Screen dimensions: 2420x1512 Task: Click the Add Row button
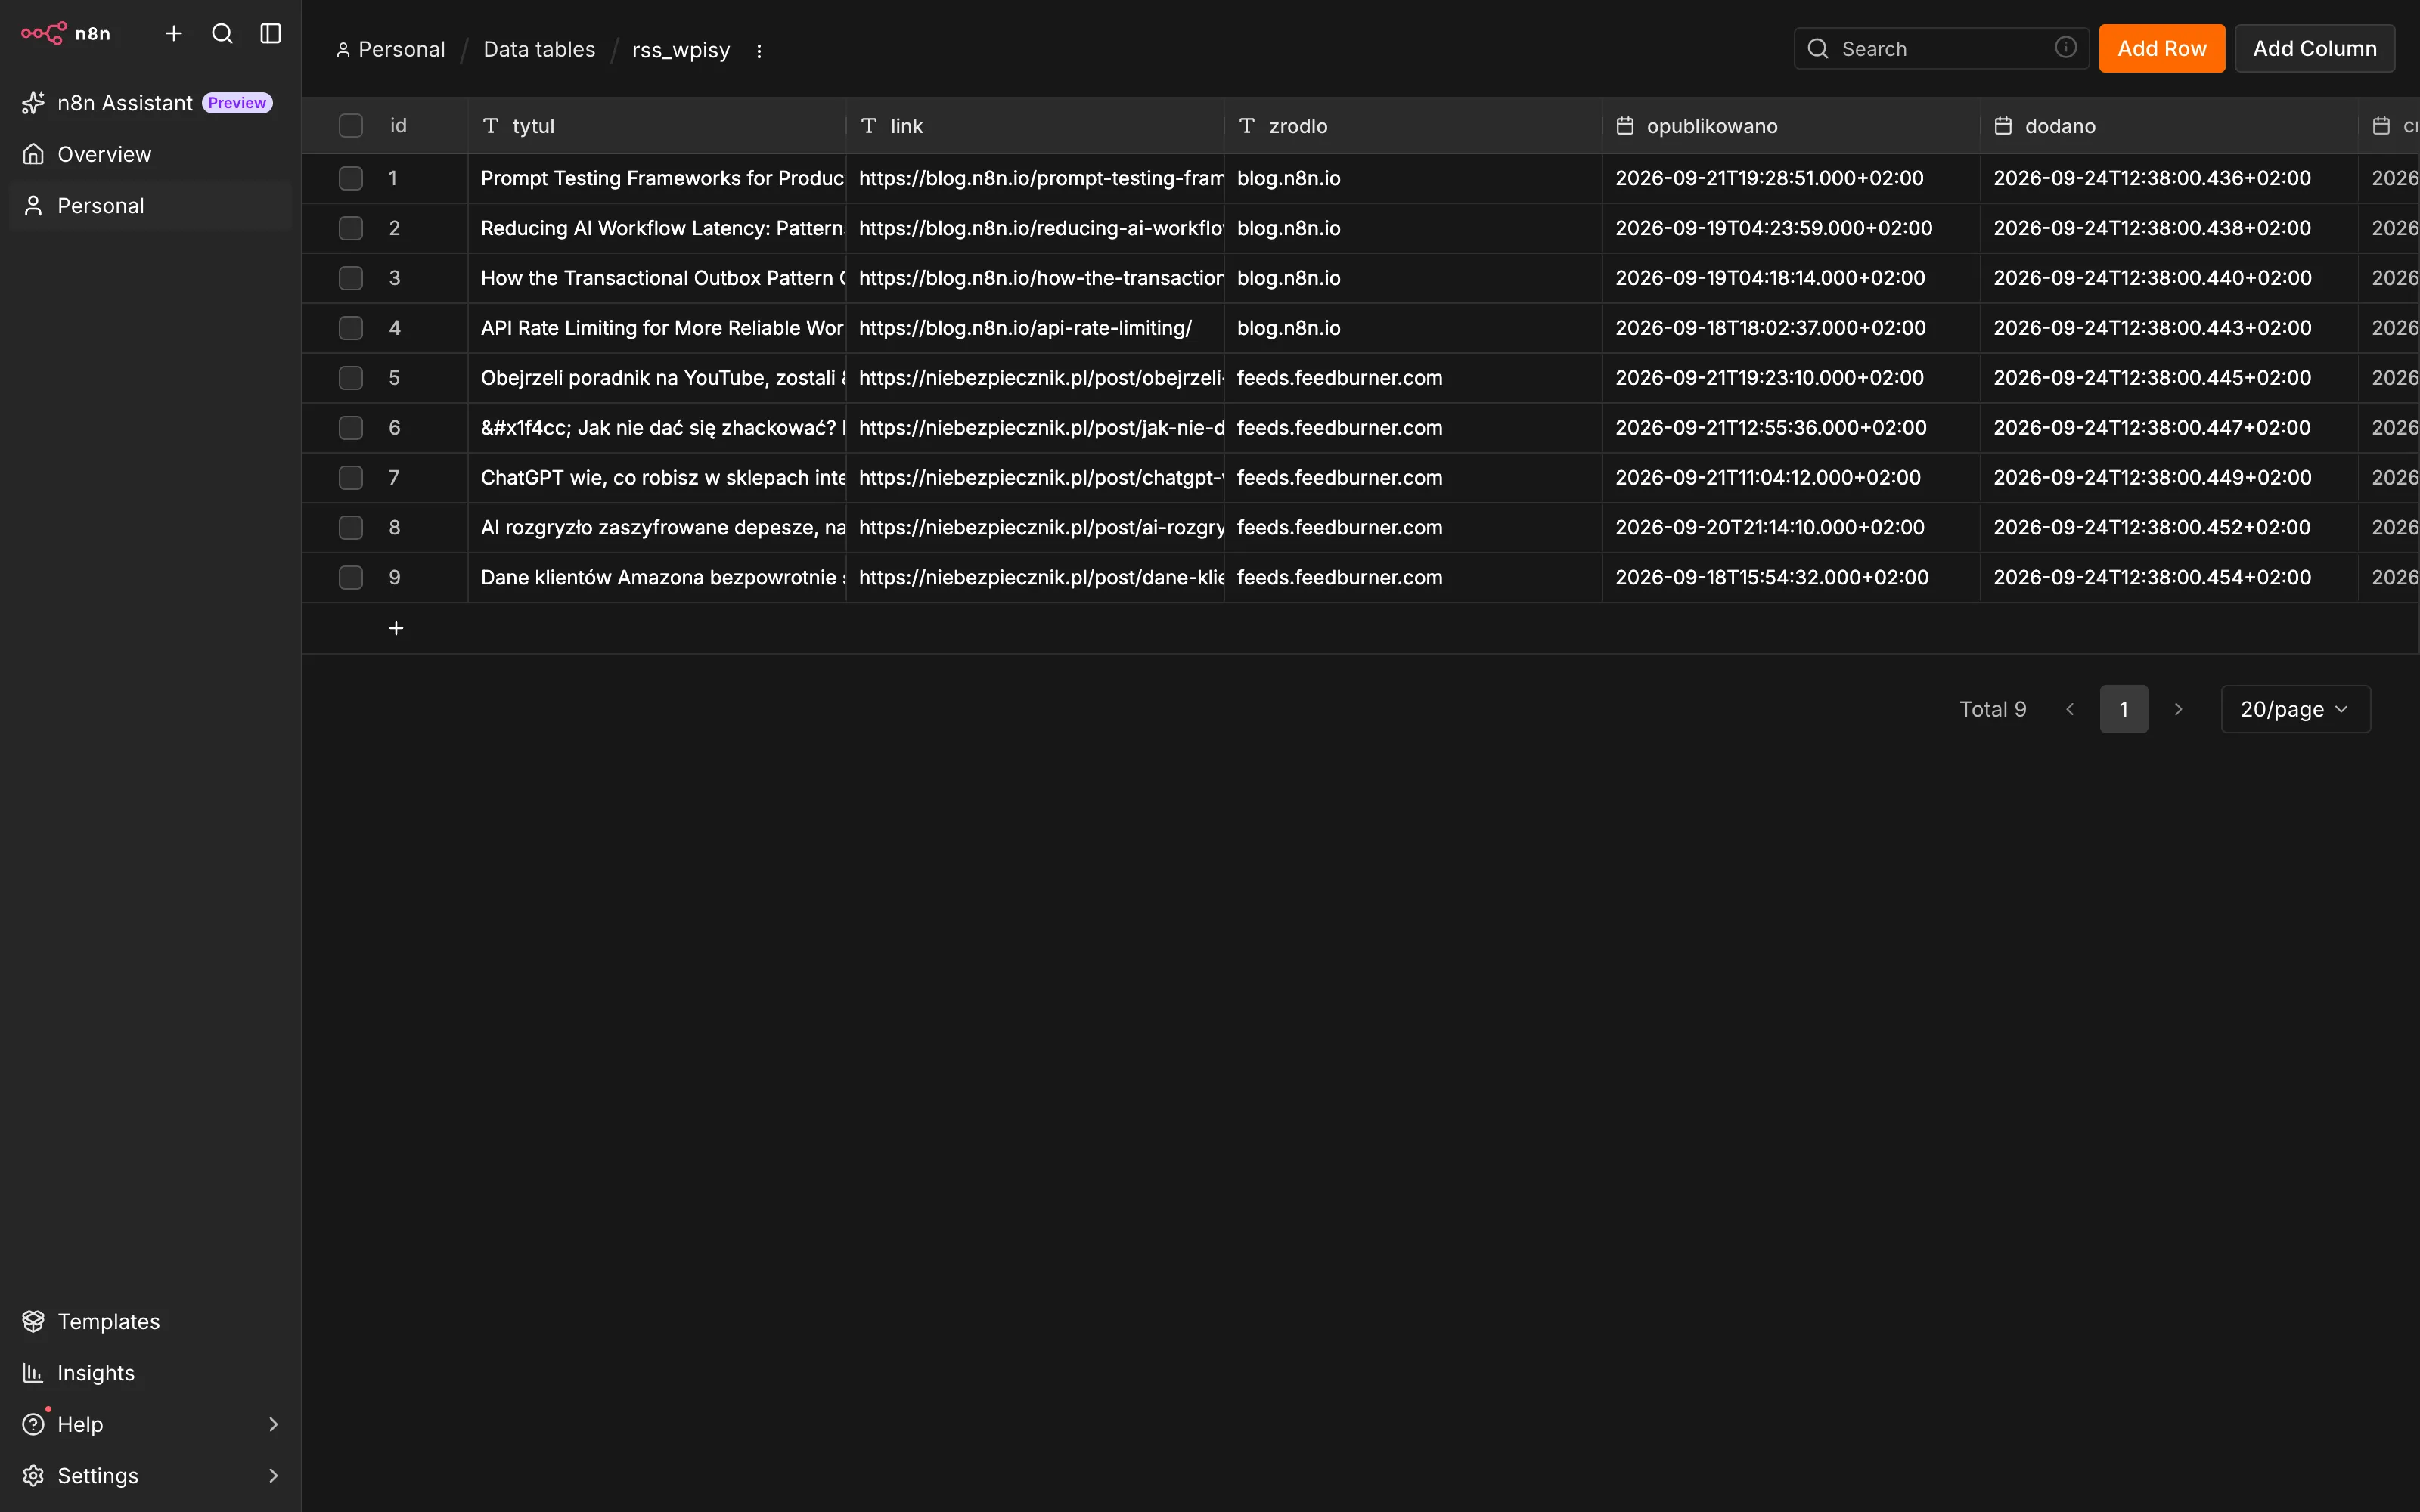coord(2162,48)
